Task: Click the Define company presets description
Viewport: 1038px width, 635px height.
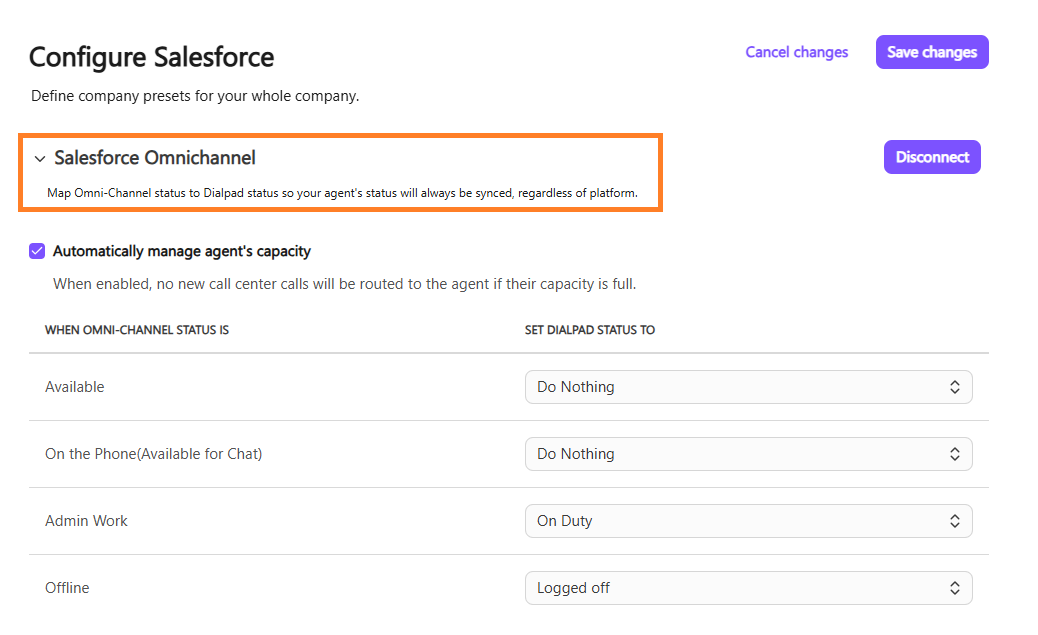Action: tap(195, 96)
